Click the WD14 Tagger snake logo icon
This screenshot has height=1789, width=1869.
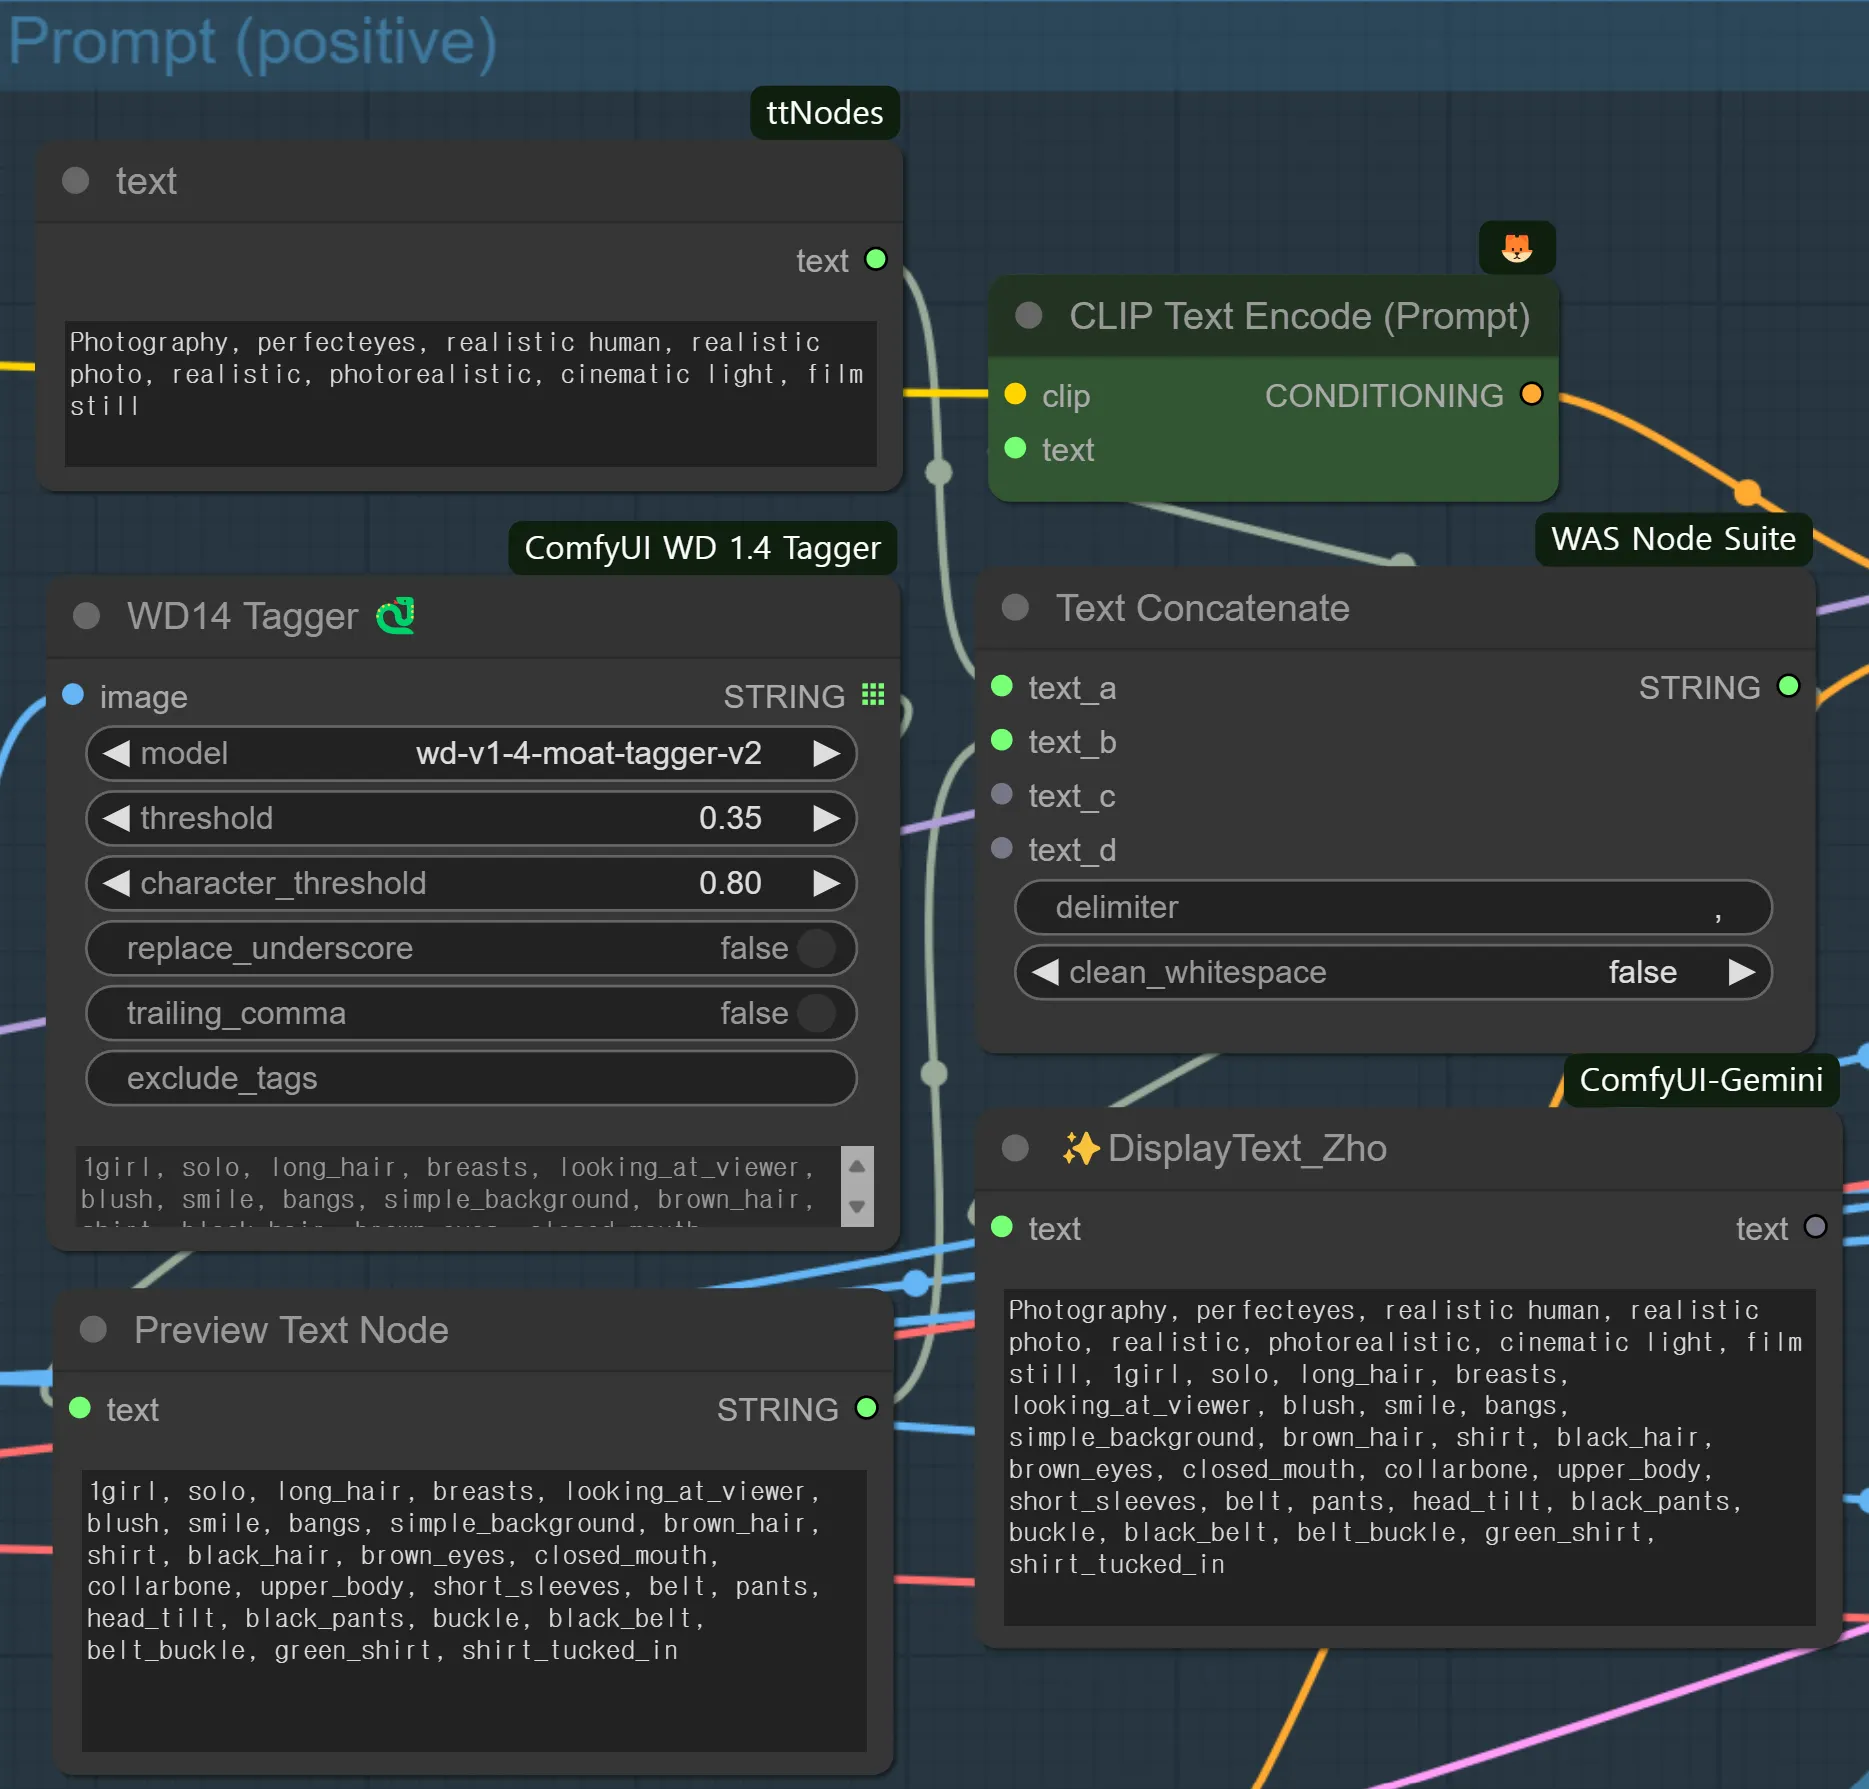pyautogui.click(x=396, y=616)
